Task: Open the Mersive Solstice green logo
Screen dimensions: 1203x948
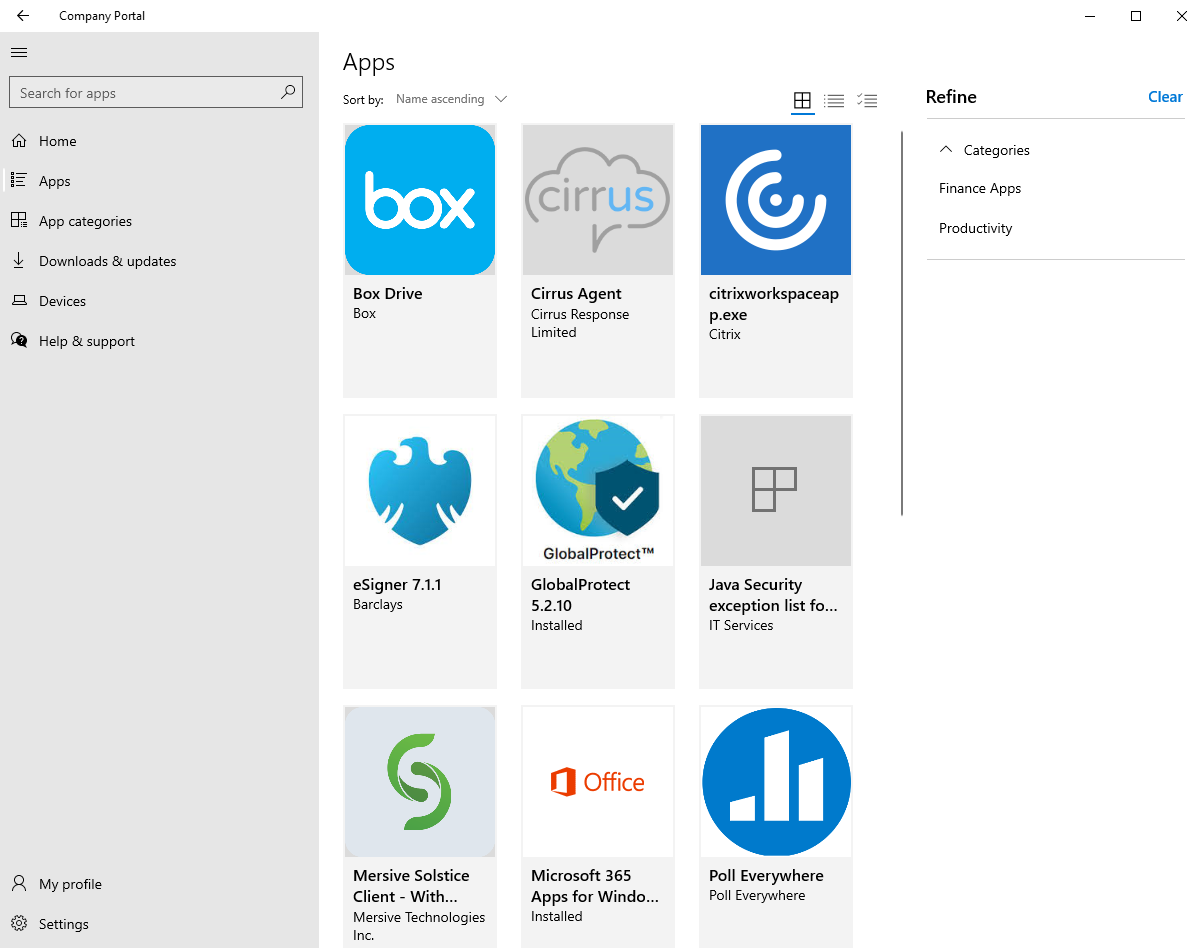Action: pyautogui.click(x=420, y=782)
